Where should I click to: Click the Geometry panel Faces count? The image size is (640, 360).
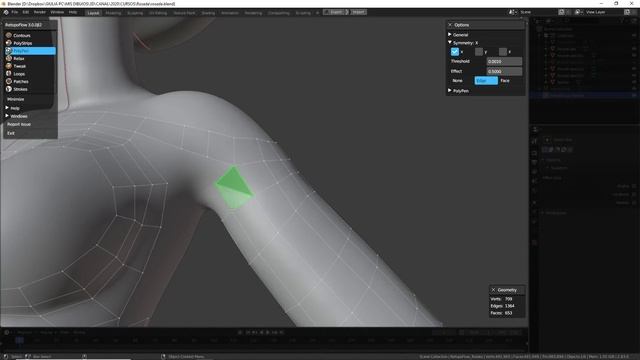click(x=501, y=313)
